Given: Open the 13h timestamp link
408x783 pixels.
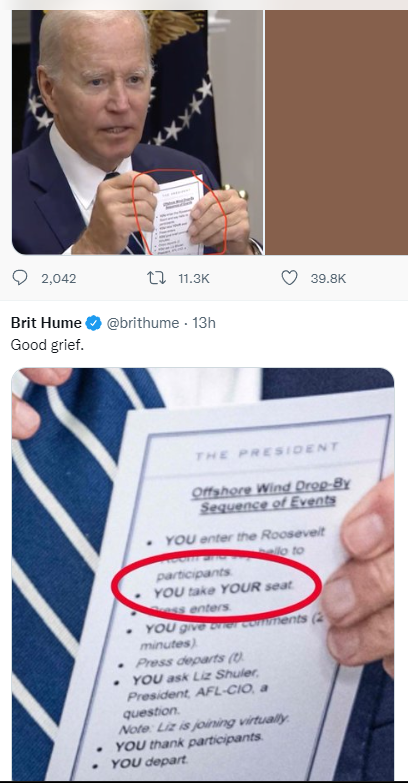Looking at the screenshot, I should [204, 323].
